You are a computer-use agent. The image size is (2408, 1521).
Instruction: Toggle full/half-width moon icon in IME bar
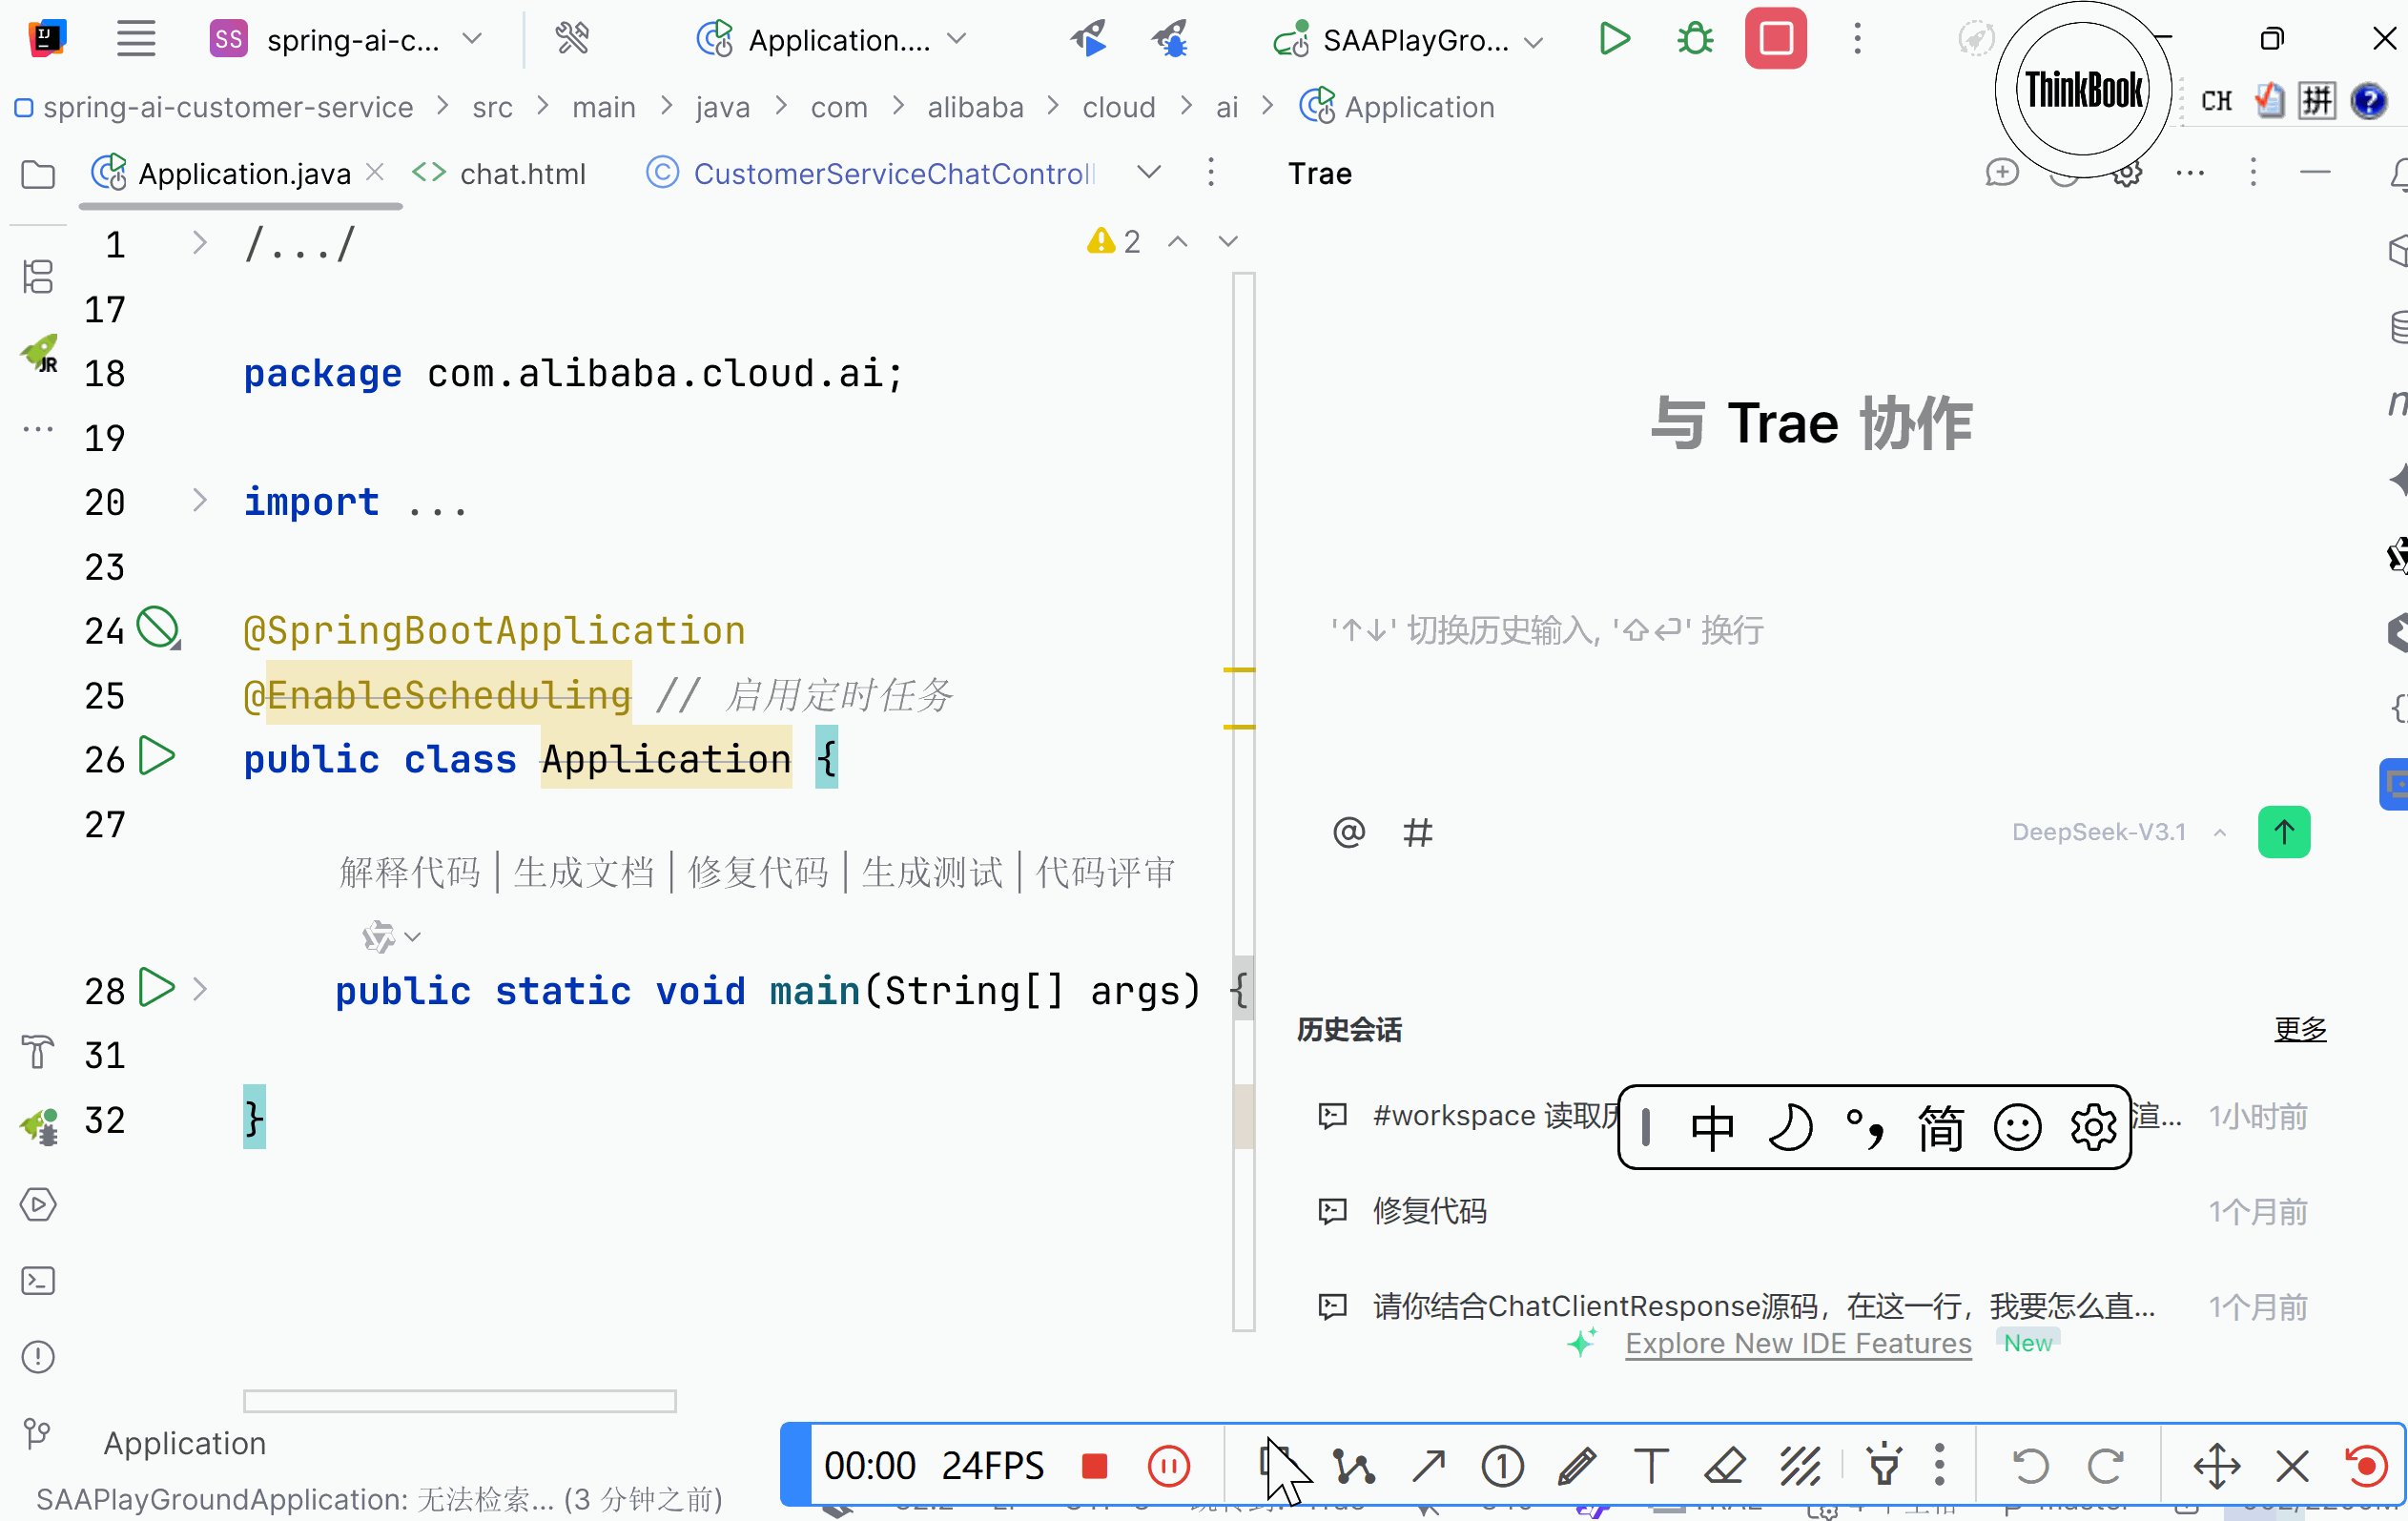click(1789, 1128)
